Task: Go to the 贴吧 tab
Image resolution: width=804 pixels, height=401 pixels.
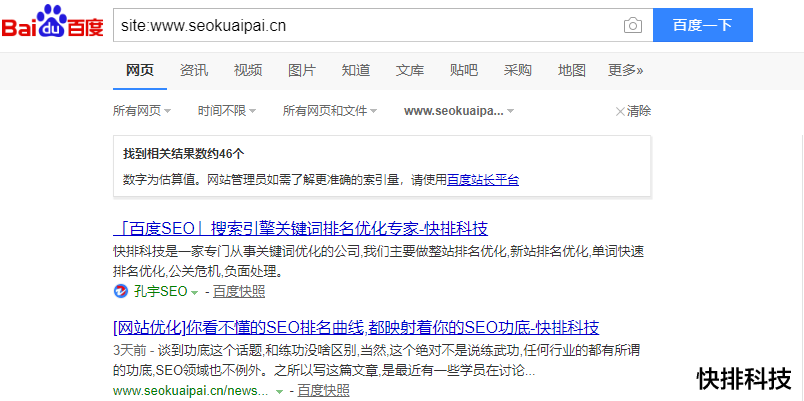Action: pos(464,70)
